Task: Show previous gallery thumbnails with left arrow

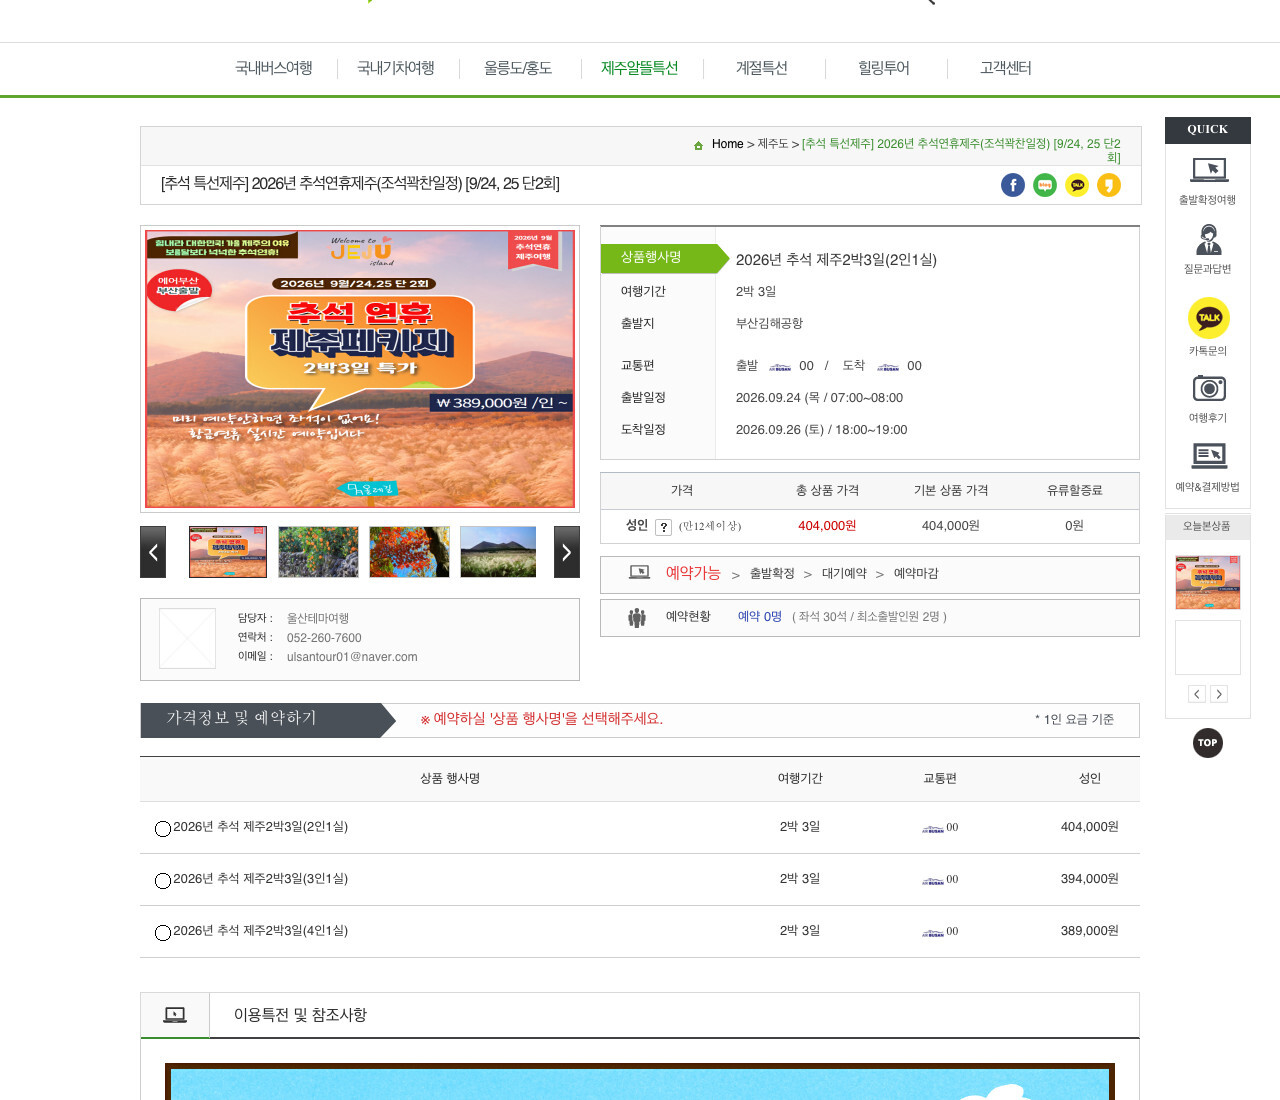Action: [153, 552]
